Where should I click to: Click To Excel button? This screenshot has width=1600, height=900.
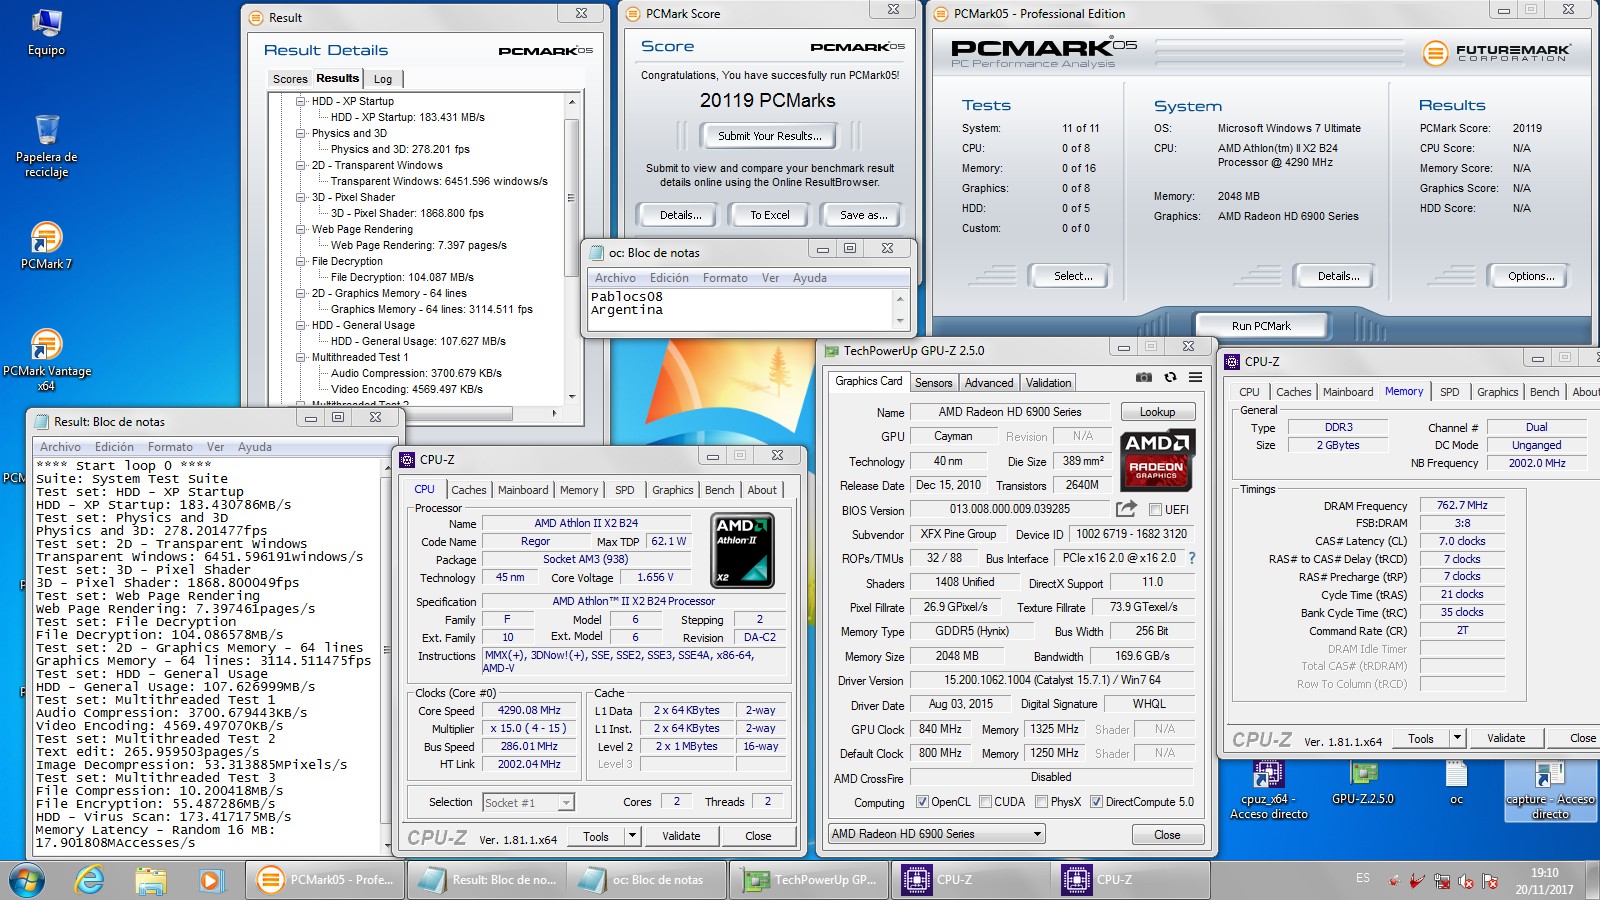pos(769,215)
